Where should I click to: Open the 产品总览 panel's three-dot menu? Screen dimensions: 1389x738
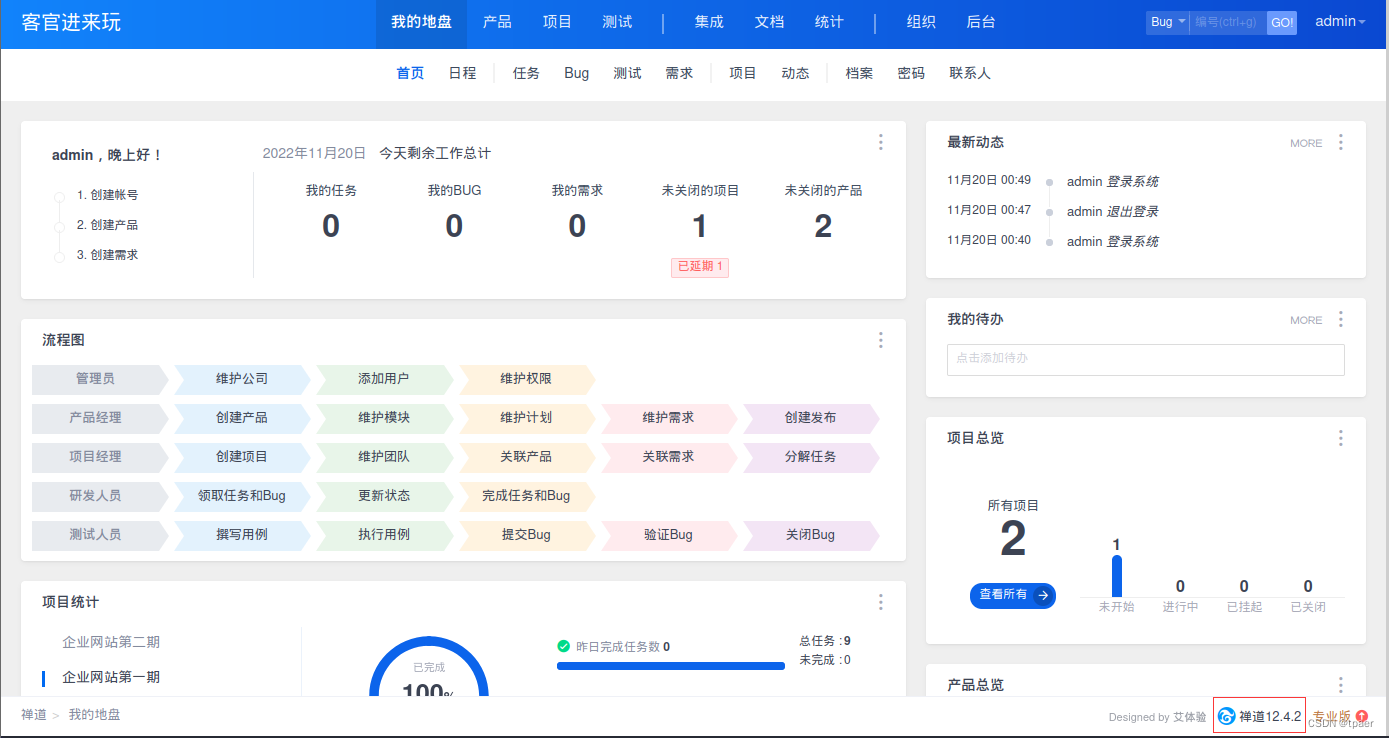pos(1341,685)
